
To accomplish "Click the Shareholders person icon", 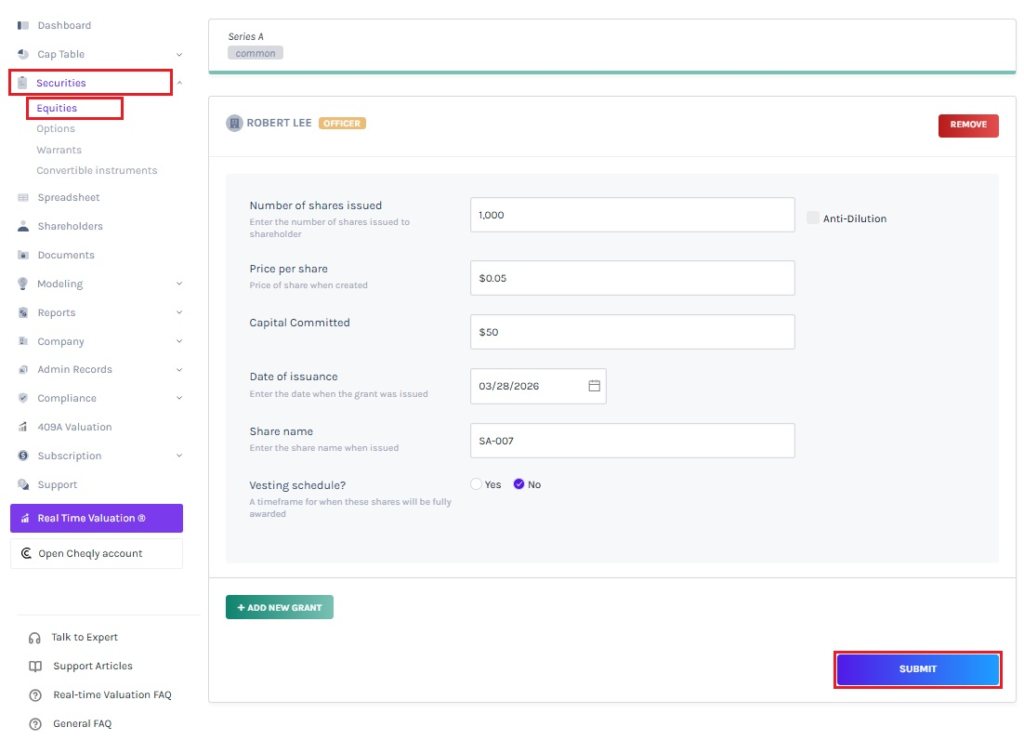I will pos(23,226).
